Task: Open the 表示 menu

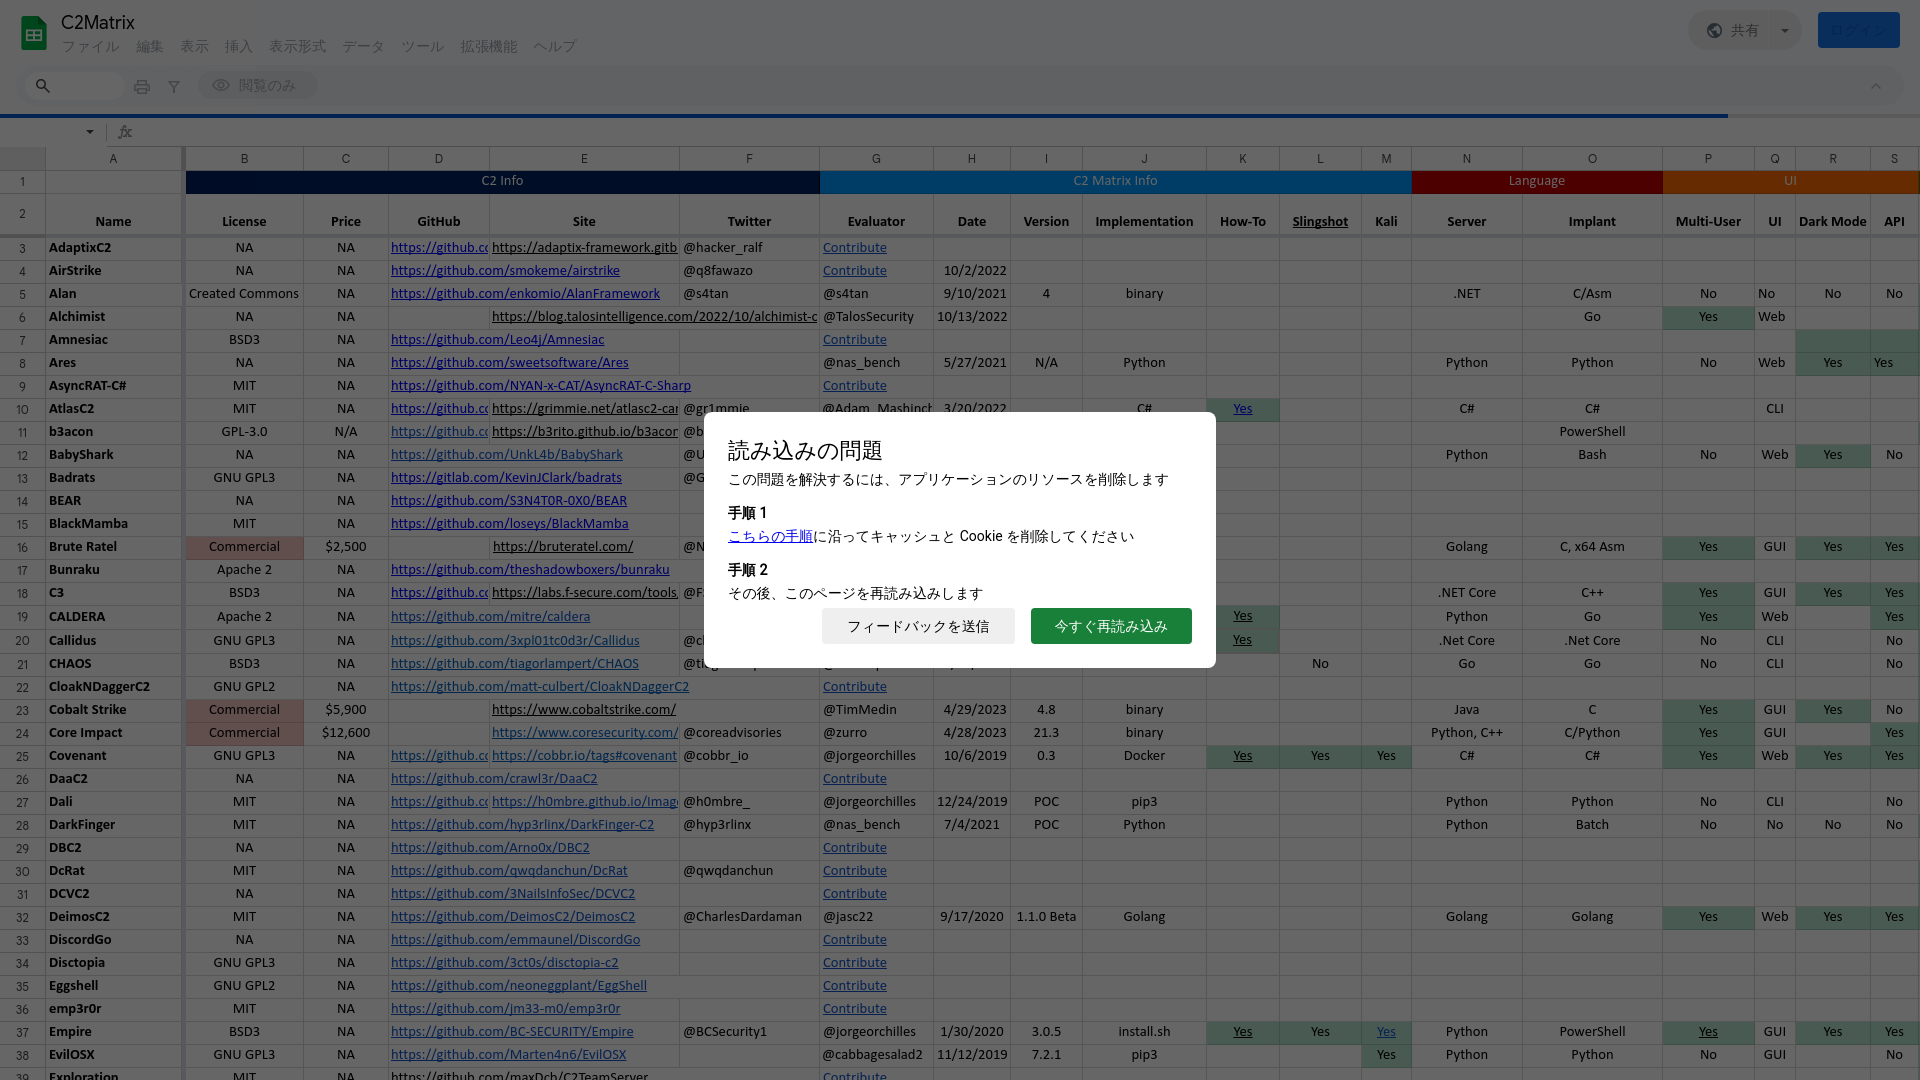Action: coord(194,47)
